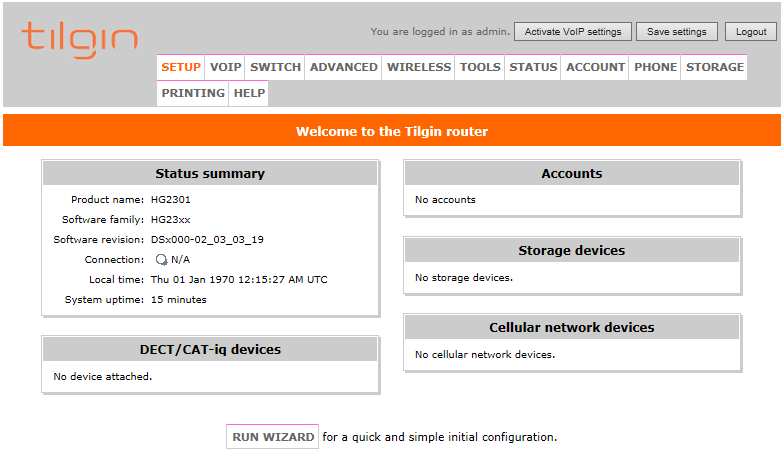Screen dimensions: 784x451
Task: Open the HELP tab
Action: [x=249, y=93]
